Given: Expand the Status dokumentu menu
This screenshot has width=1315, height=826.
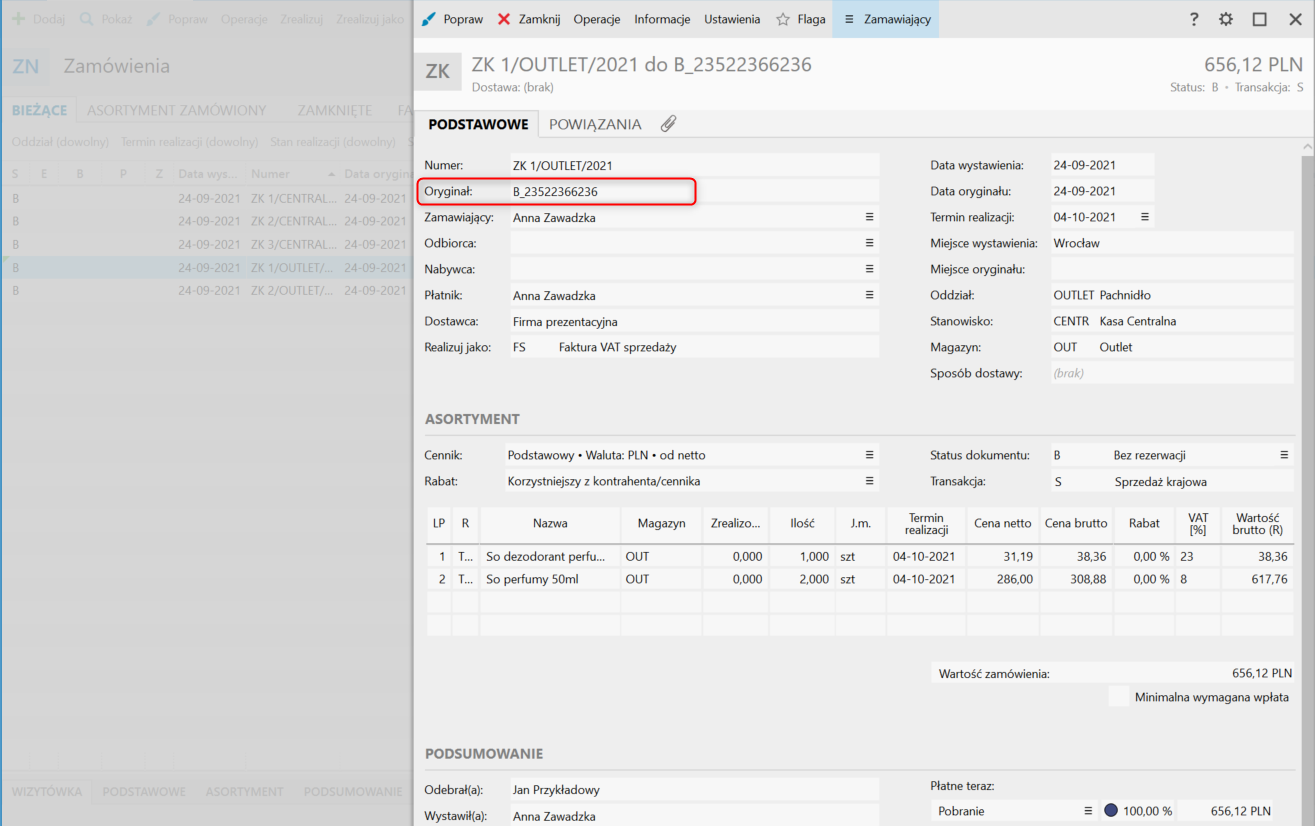Looking at the screenshot, I should [x=1284, y=455].
